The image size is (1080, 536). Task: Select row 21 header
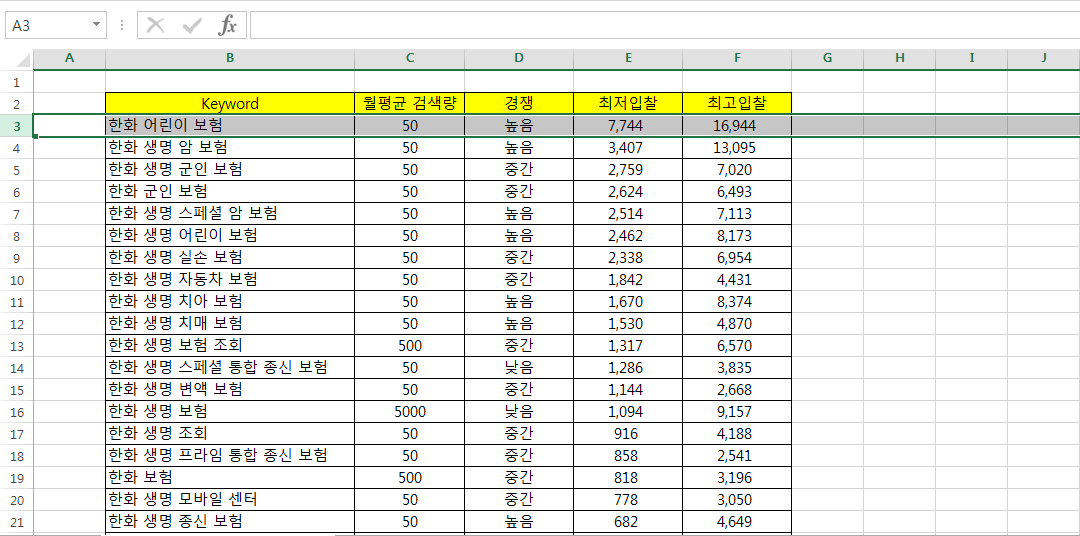coord(17,522)
